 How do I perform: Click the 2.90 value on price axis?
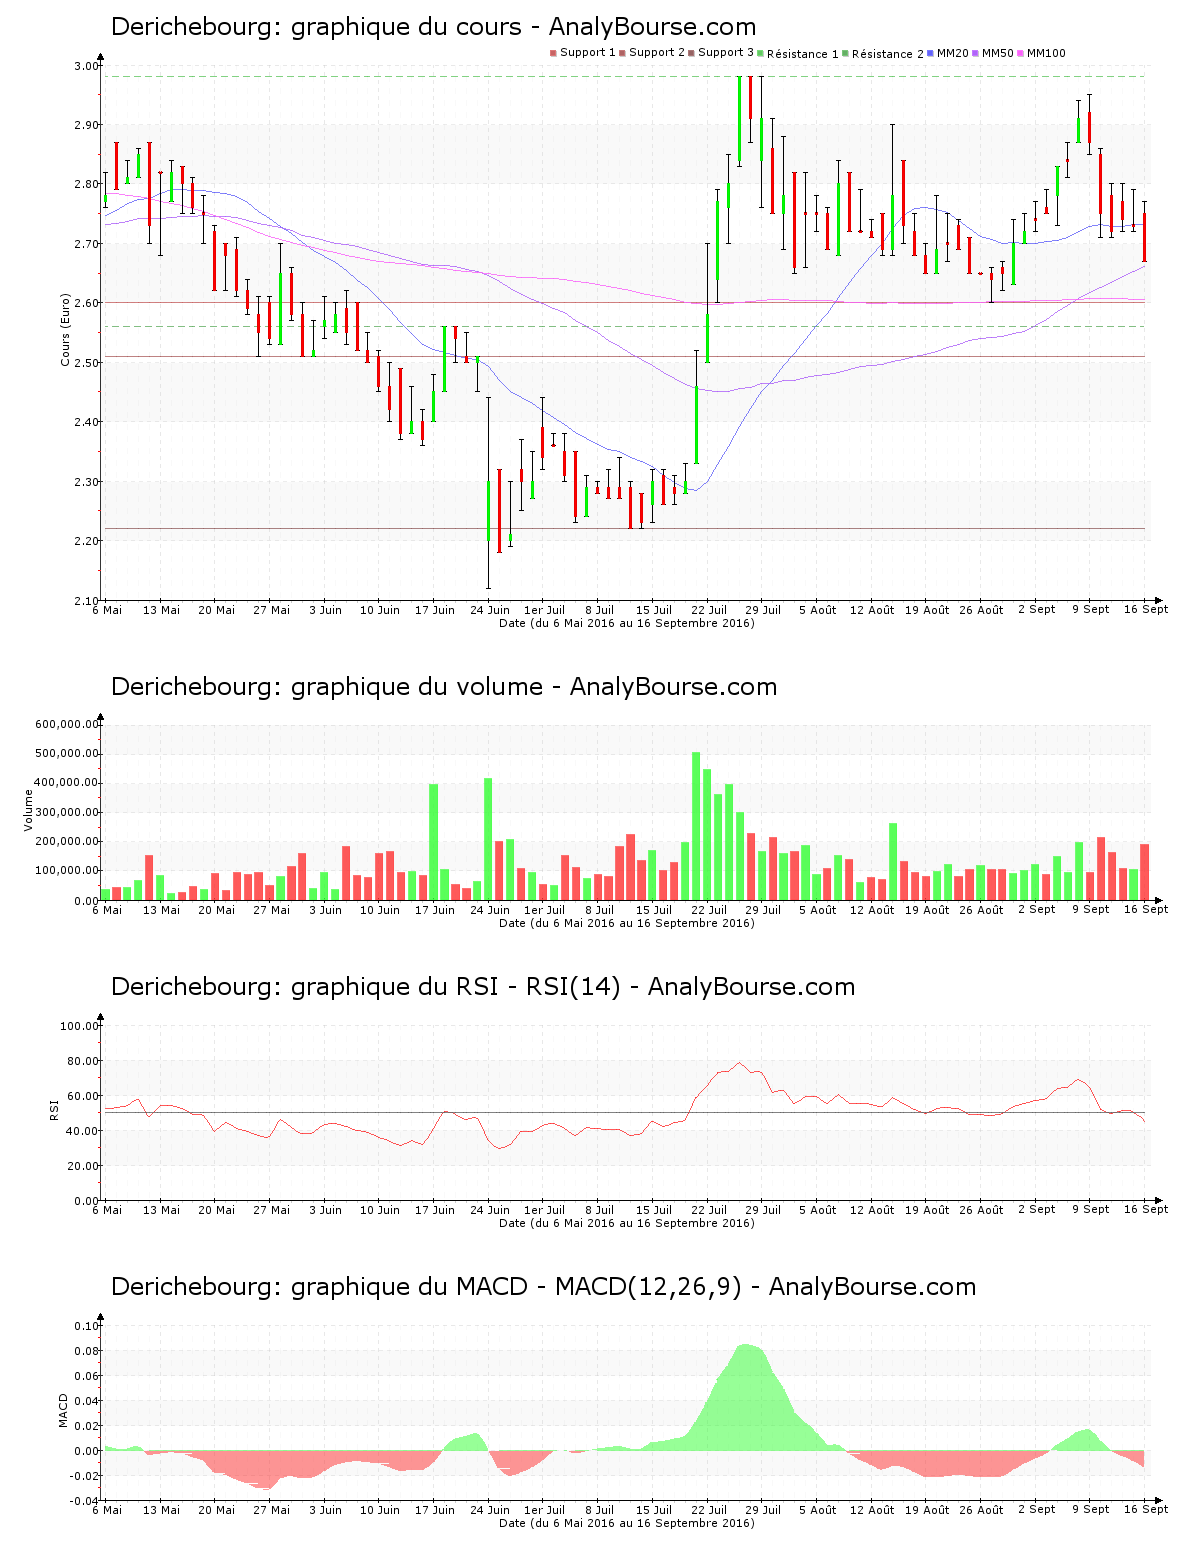point(87,125)
